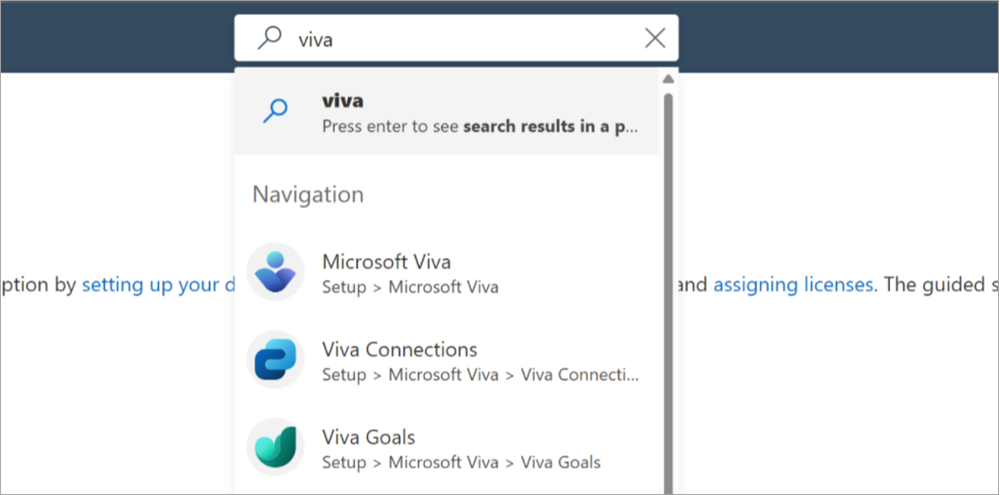Open the Microsoft Viva navigation result

446,273
